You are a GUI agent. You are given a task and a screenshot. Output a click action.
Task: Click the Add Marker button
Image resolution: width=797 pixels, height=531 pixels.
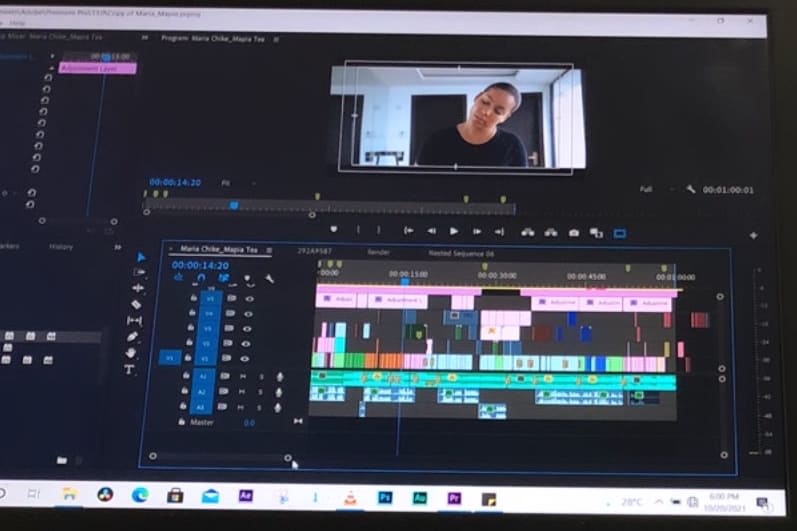[x=334, y=230]
